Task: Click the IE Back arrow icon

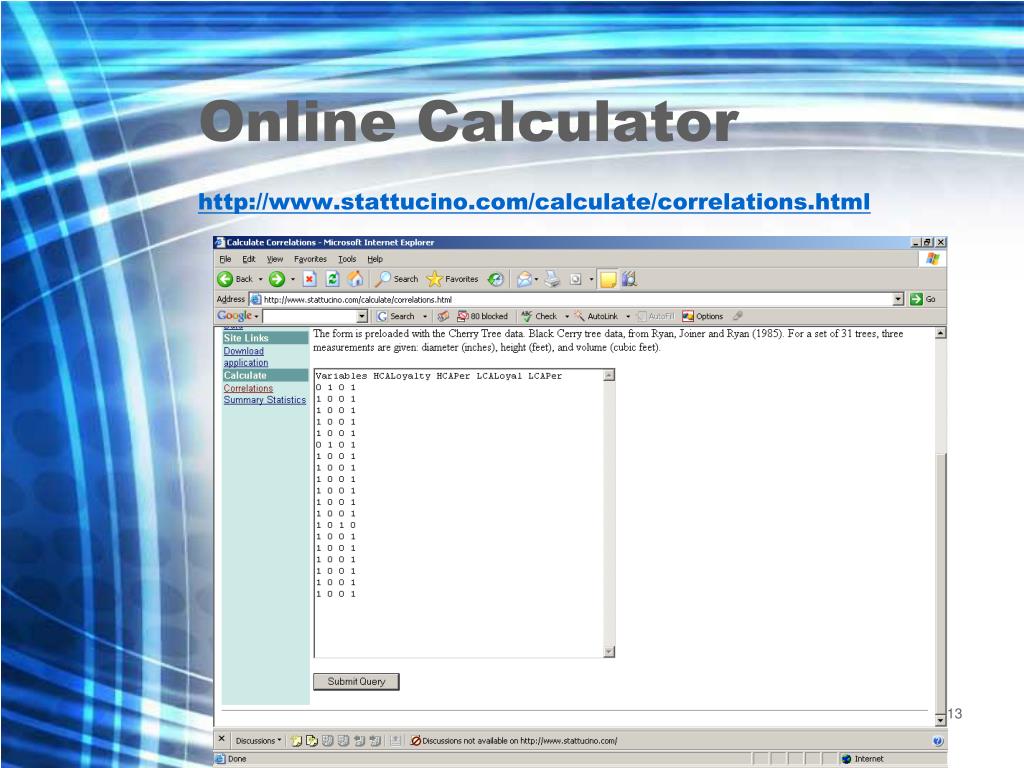Action: (225, 280)
